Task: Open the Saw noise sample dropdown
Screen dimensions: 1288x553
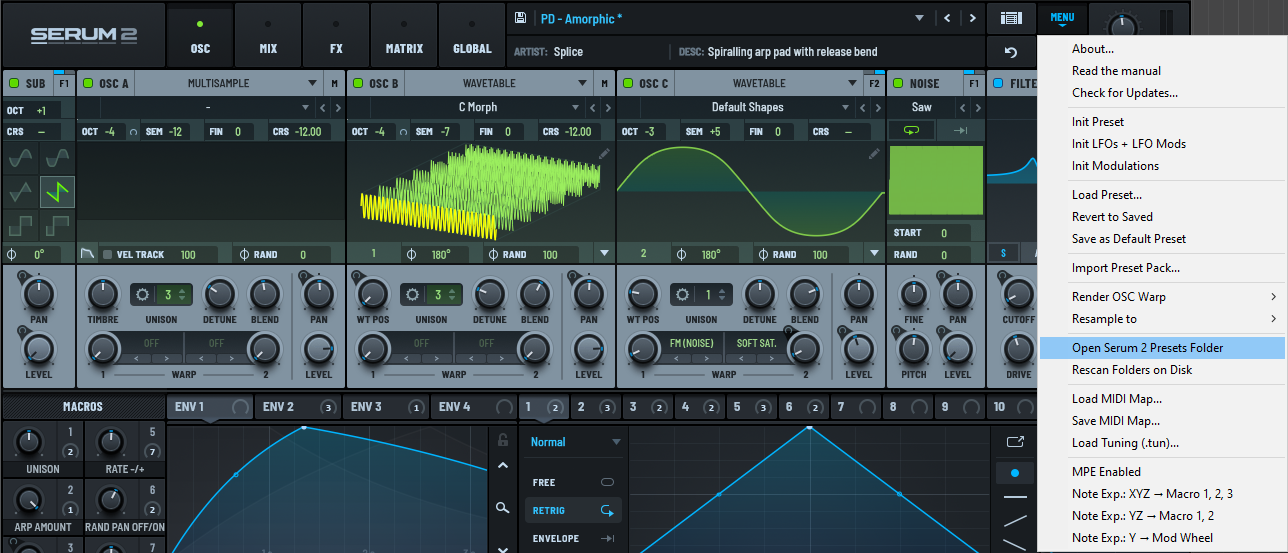Action: (x=921, y=107)
